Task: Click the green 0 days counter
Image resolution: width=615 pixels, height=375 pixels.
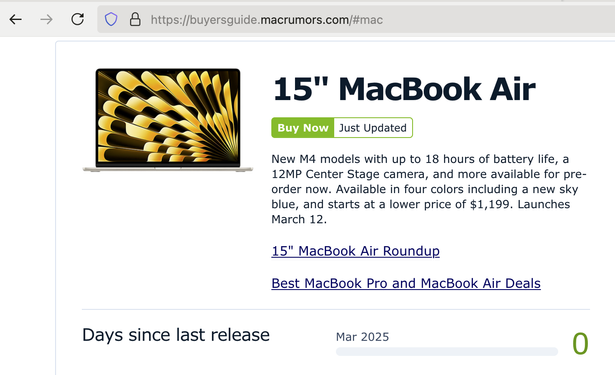Action: (x=580, y=344)
